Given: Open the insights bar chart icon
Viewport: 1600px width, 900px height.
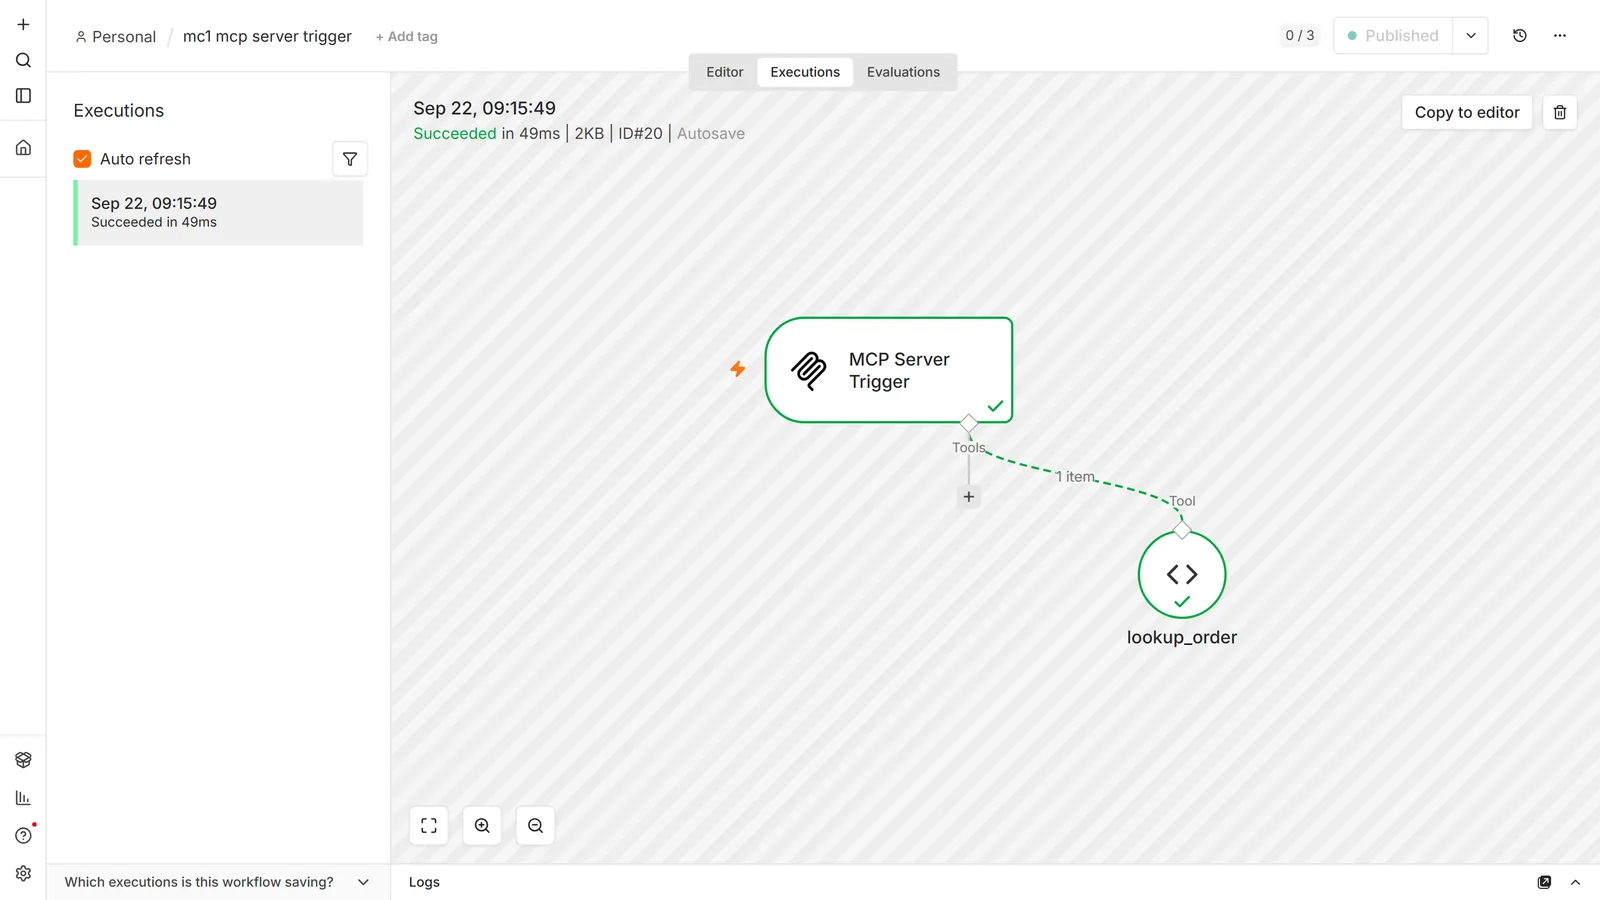Looking at the screenshot, I should pos(23,798).
